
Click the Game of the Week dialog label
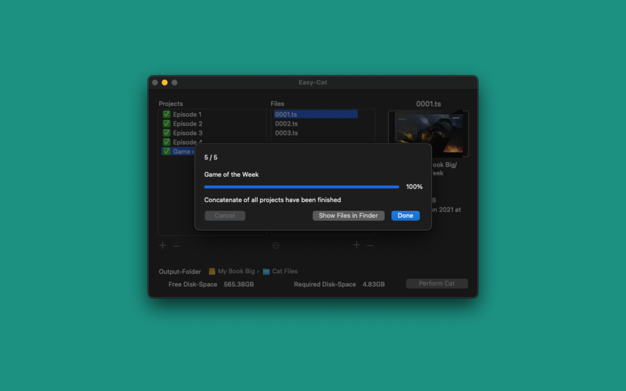[231, 175]
